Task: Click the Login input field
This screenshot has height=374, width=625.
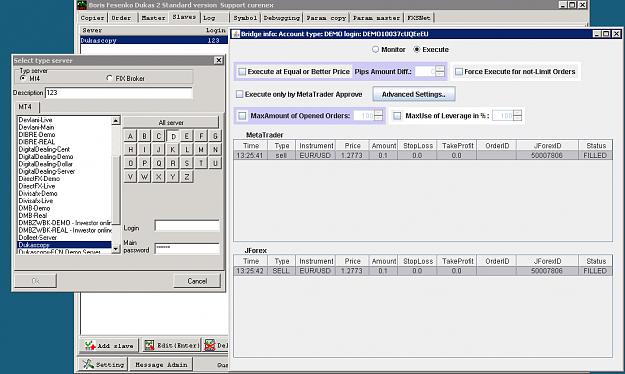Action: pyautogui.click(x=187, y=226)
